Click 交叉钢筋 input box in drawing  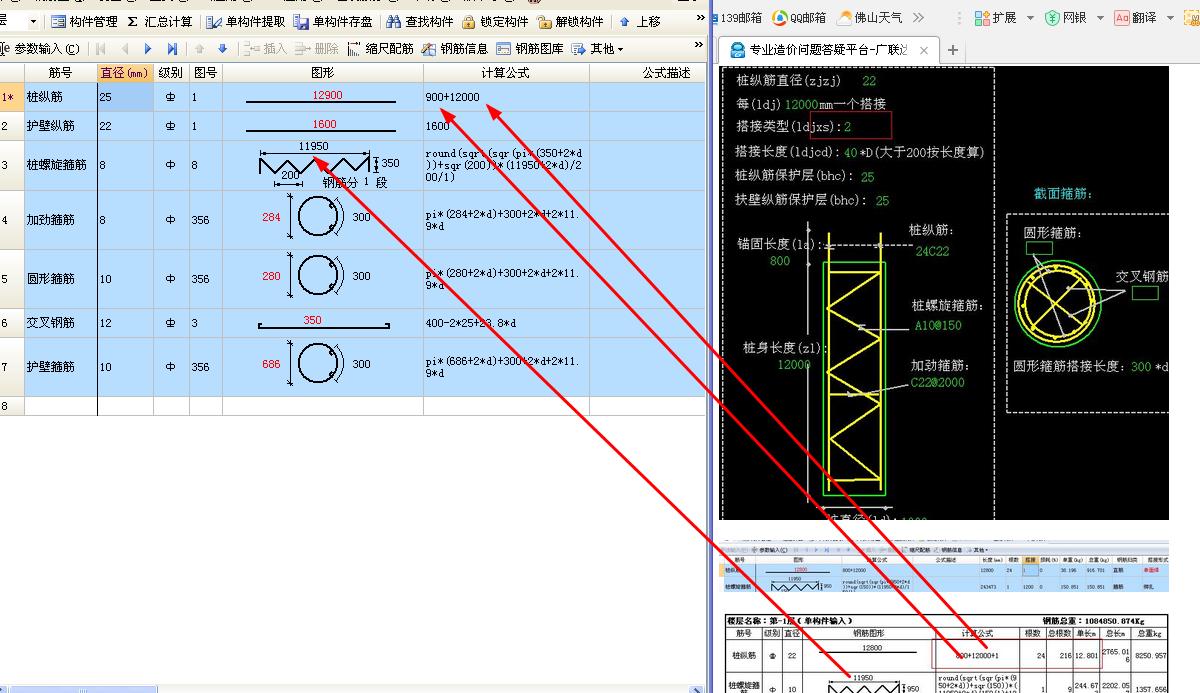[1145, 293]
